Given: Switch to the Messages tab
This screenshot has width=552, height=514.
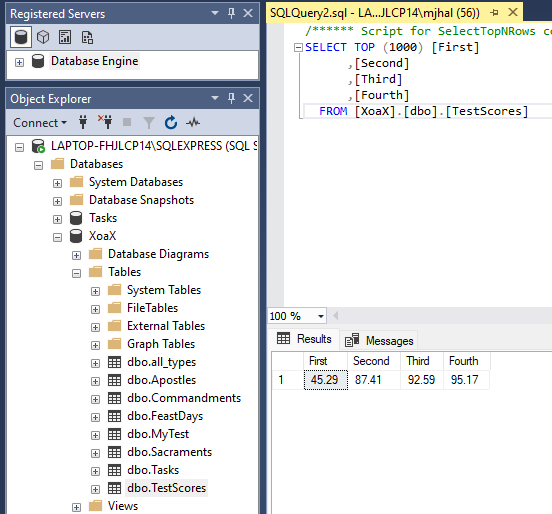Looking at the screenshot, I should point(380,340).
